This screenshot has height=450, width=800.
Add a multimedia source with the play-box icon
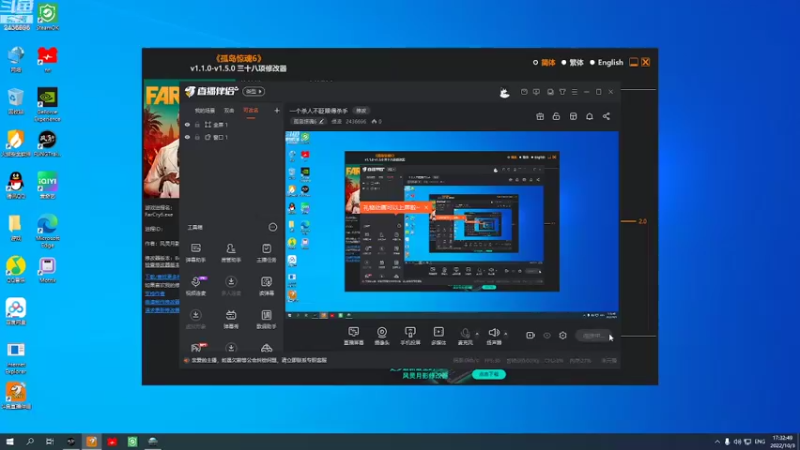(438, 335)
